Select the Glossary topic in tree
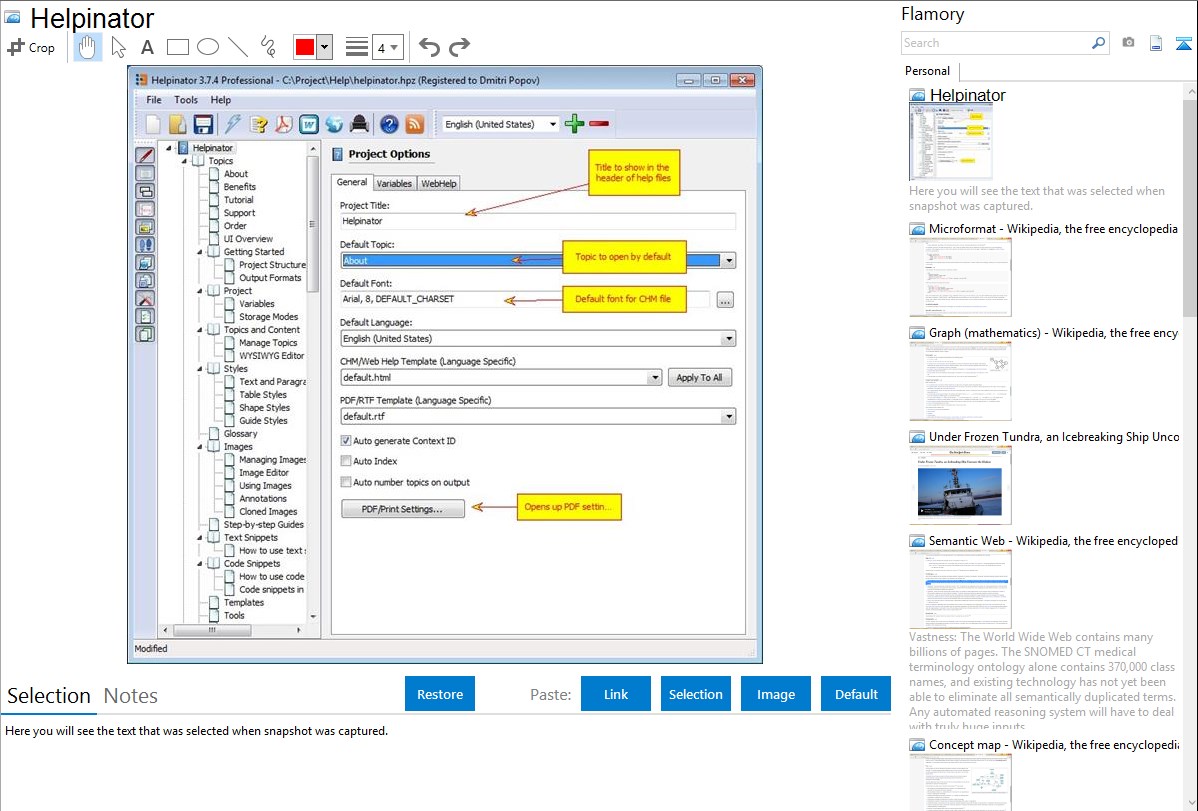The image size is (1198, 811). (240, 433)
